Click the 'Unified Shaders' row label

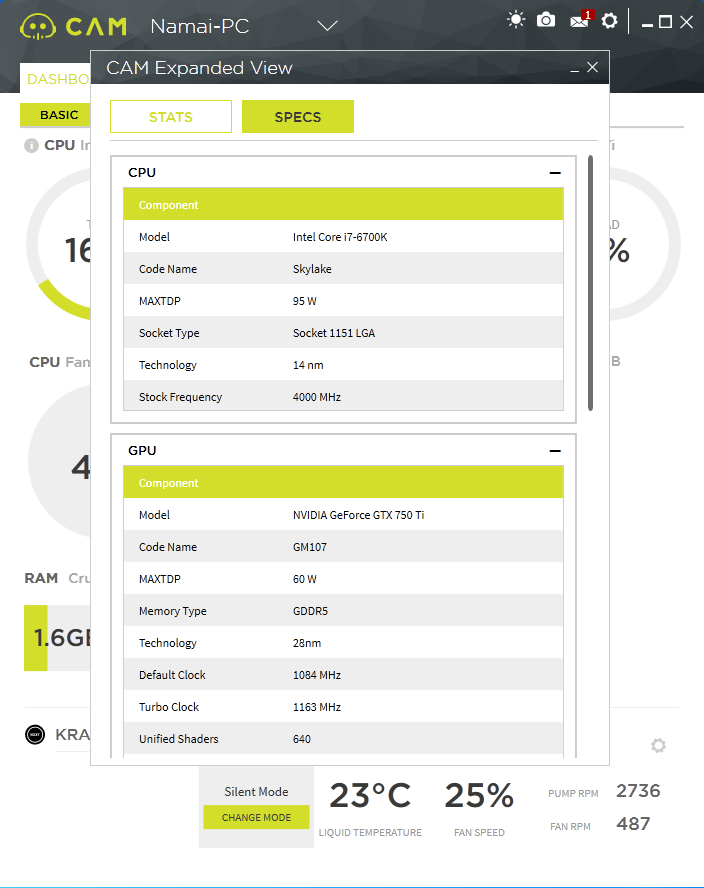178,739
